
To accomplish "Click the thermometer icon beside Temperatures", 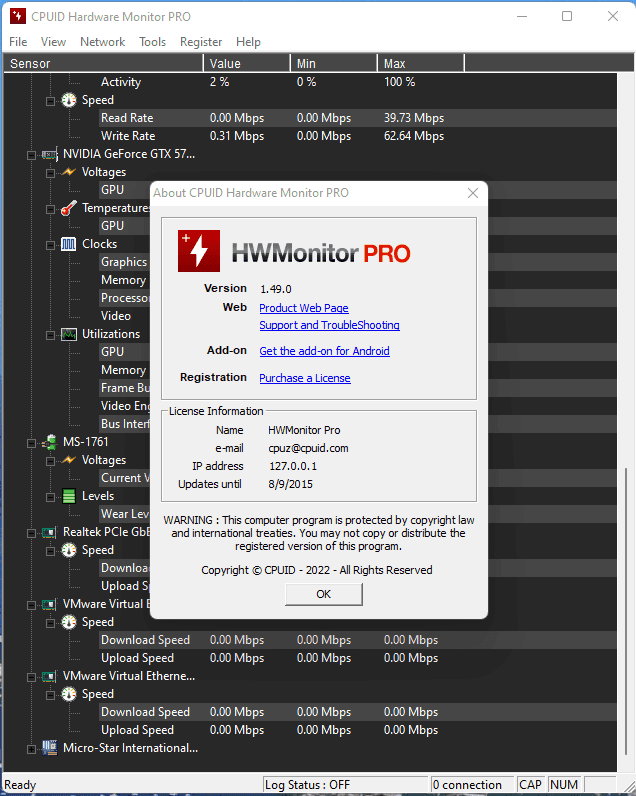I will click(68, 209).
